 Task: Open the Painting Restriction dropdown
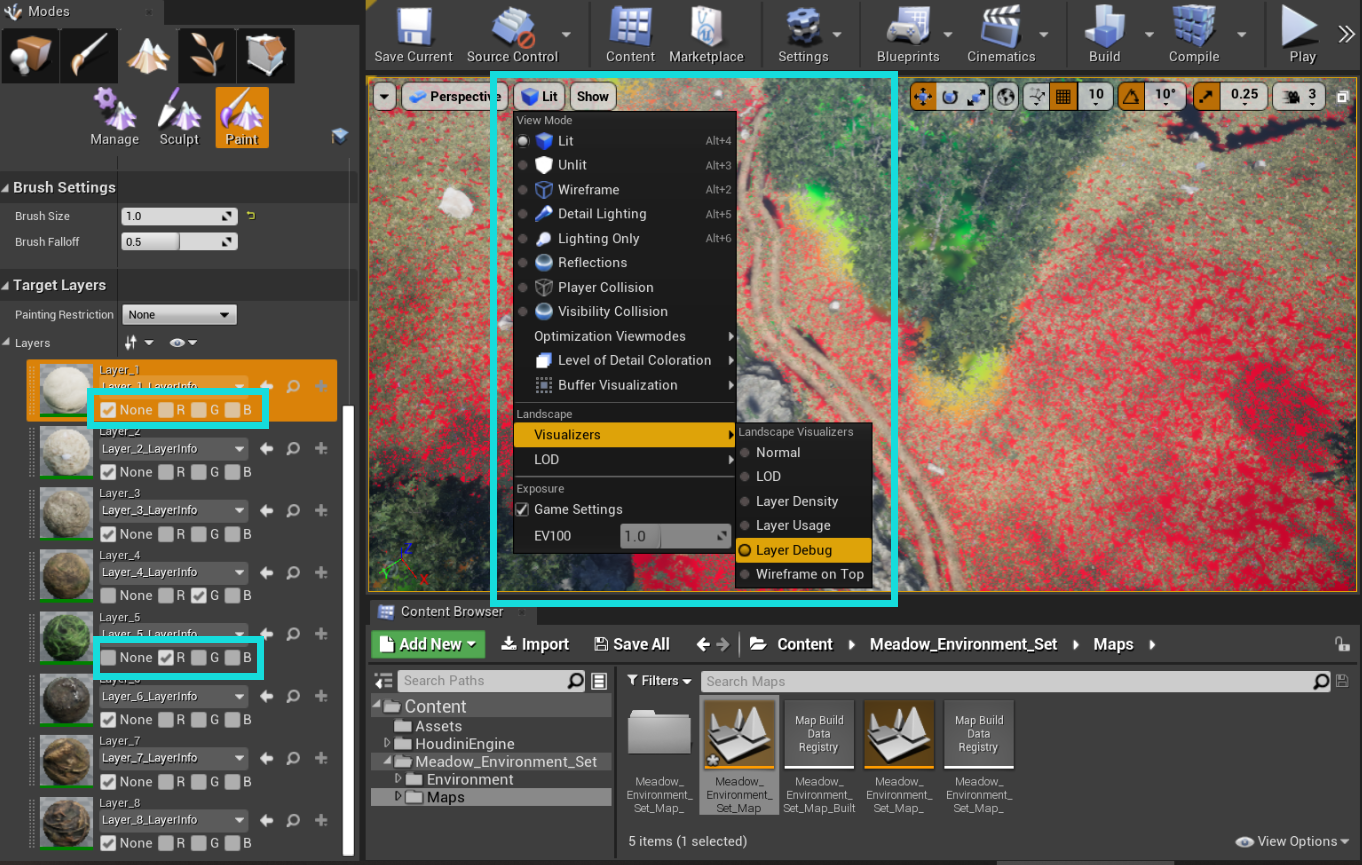179,314
